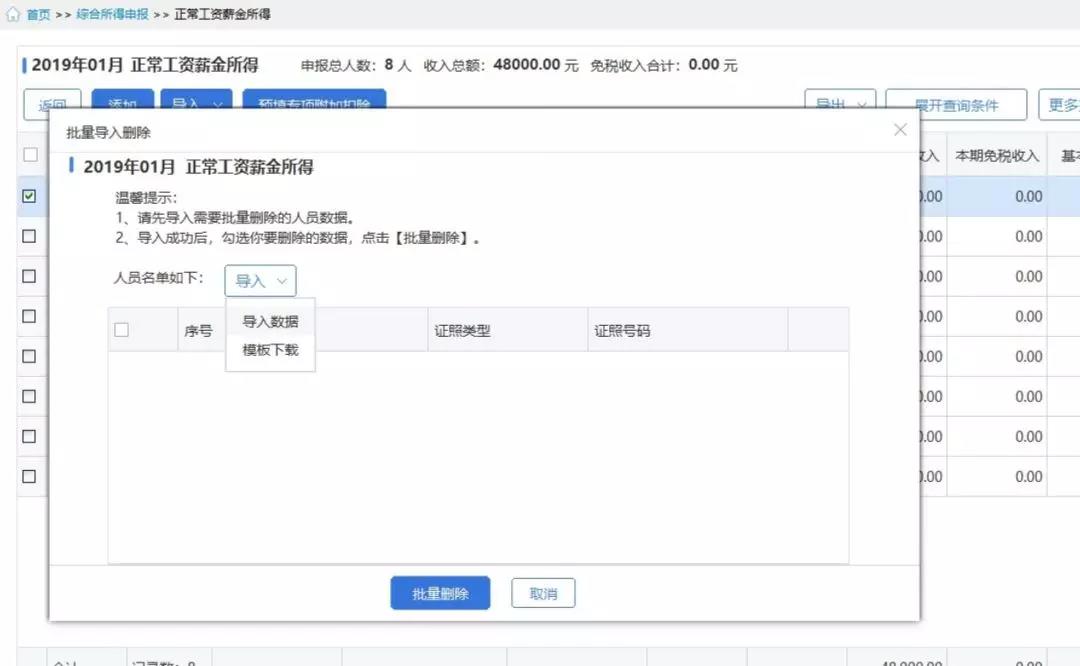Open the 导入 dropdown inside the dialog
Image resolution: width=1080 pixels, height=666 pixels.
[259, 281]
